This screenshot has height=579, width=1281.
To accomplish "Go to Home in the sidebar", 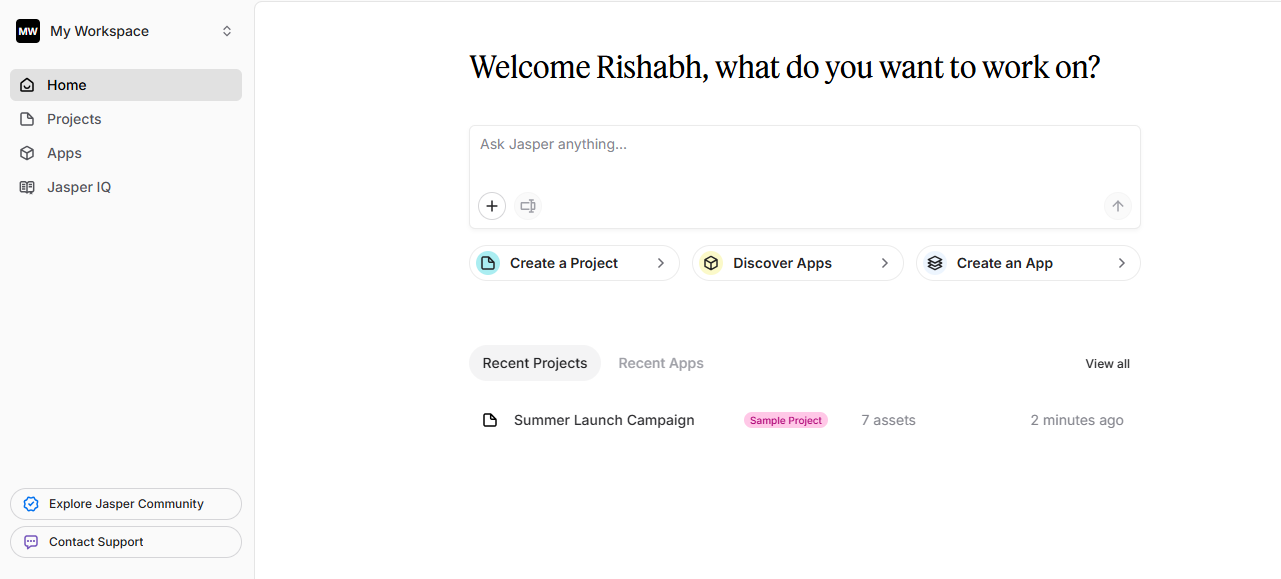I will click(66, 85).
